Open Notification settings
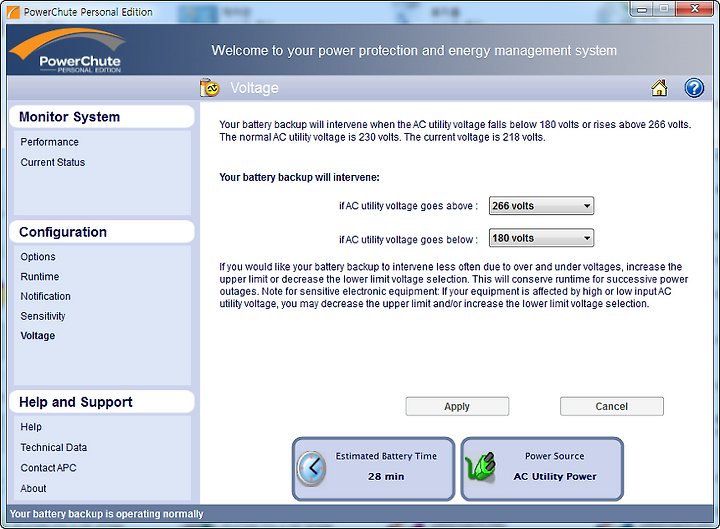The height and width of the screenshot is (529, 720). point(45,296)
